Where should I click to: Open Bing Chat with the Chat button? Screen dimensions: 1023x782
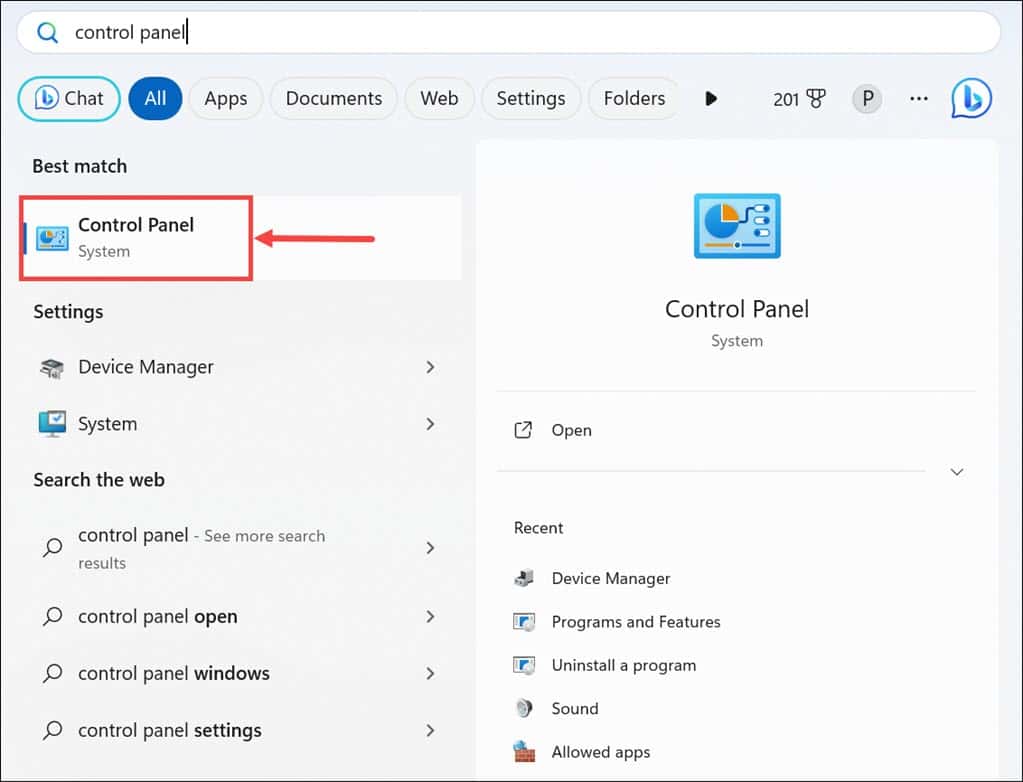click(69, 98)
